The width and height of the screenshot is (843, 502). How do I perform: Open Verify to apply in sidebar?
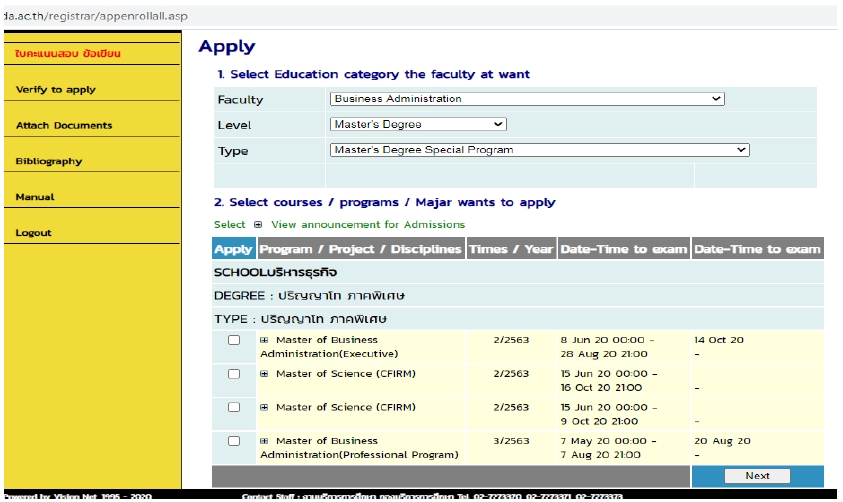click(x=56, y=90)
